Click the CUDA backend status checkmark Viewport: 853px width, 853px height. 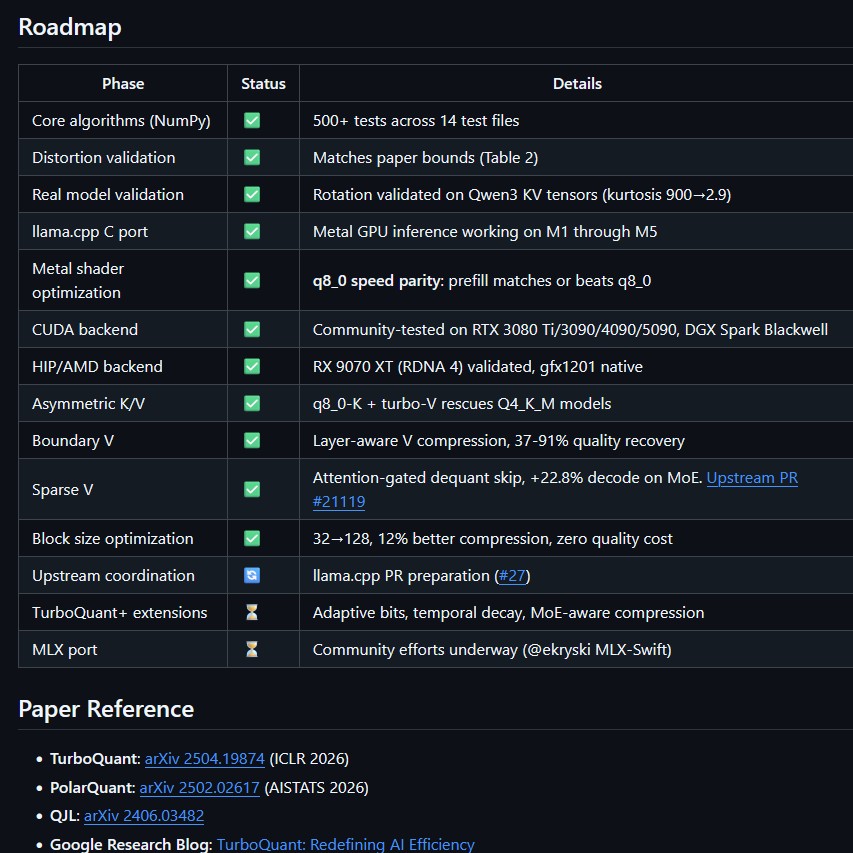point(252,329)
